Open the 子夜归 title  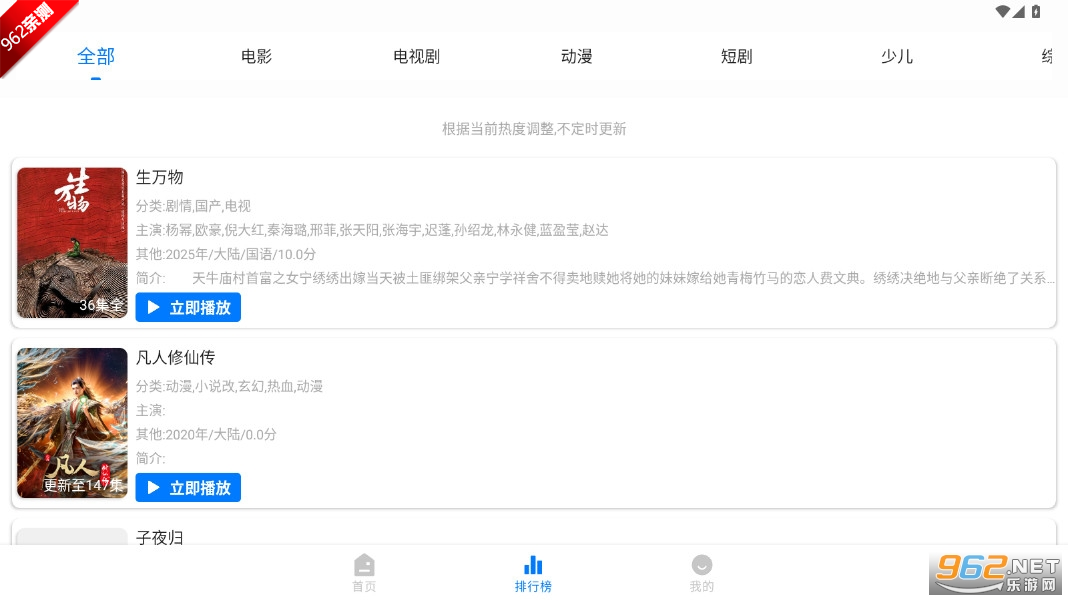pos(159,538)
